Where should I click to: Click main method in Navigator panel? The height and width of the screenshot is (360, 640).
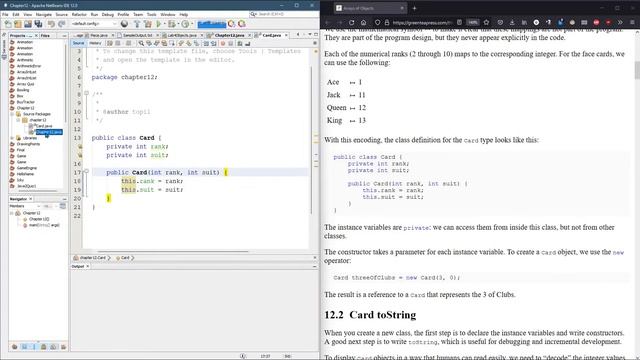[x=44, y=225]
